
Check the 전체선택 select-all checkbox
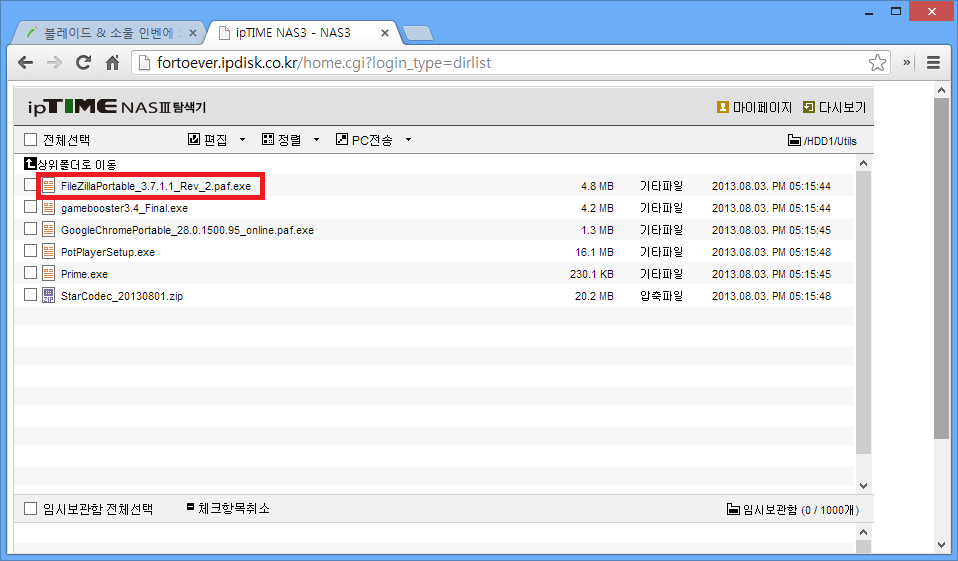30,141
